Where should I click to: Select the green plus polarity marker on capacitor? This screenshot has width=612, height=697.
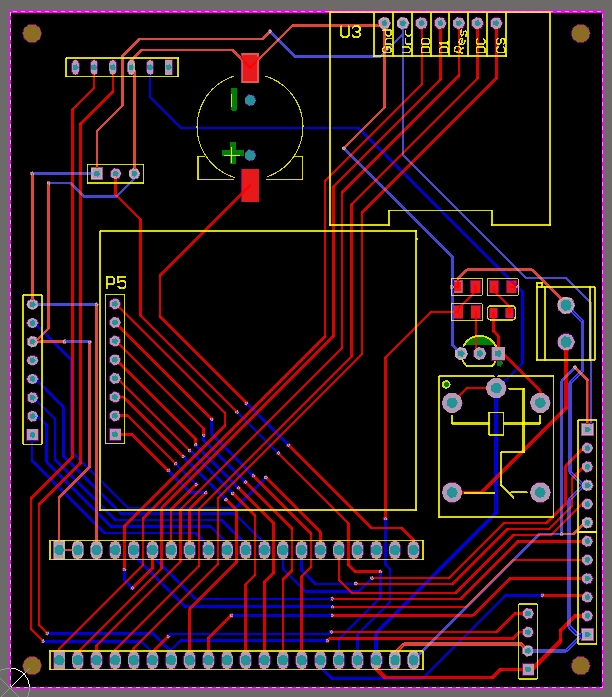point(232,154)
